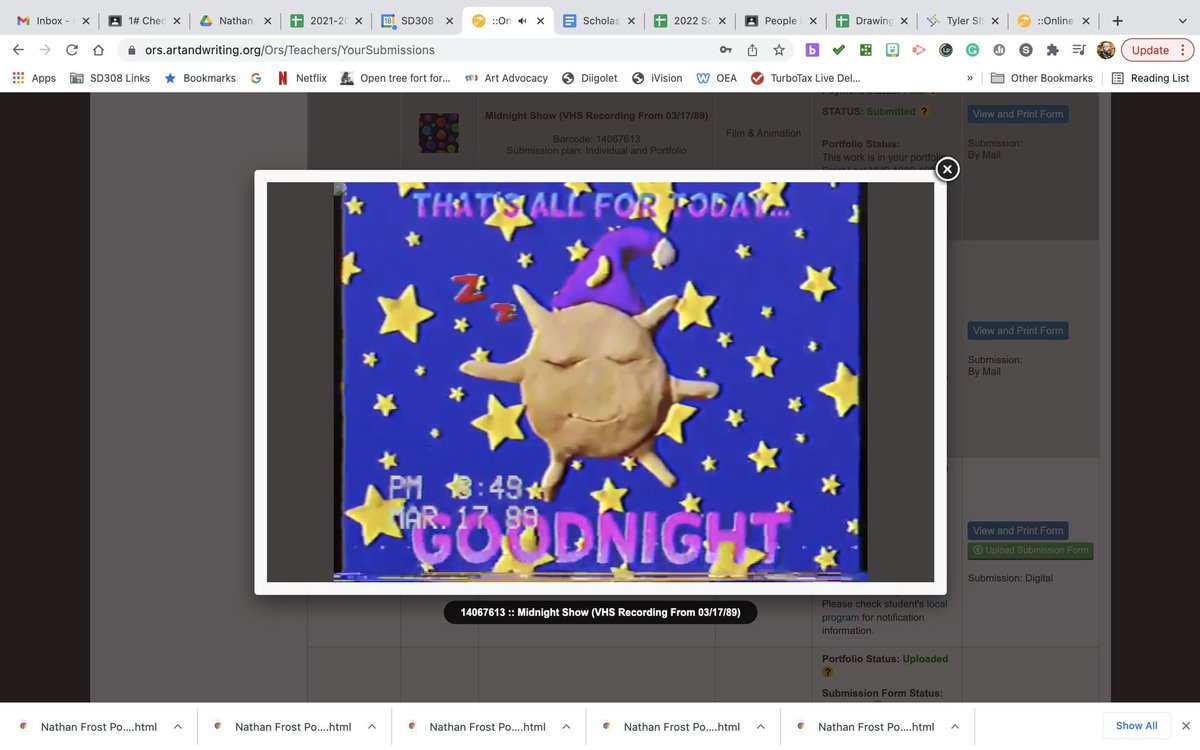
Task: Open the iVision bookmark
Action: [x=657, y=78]
